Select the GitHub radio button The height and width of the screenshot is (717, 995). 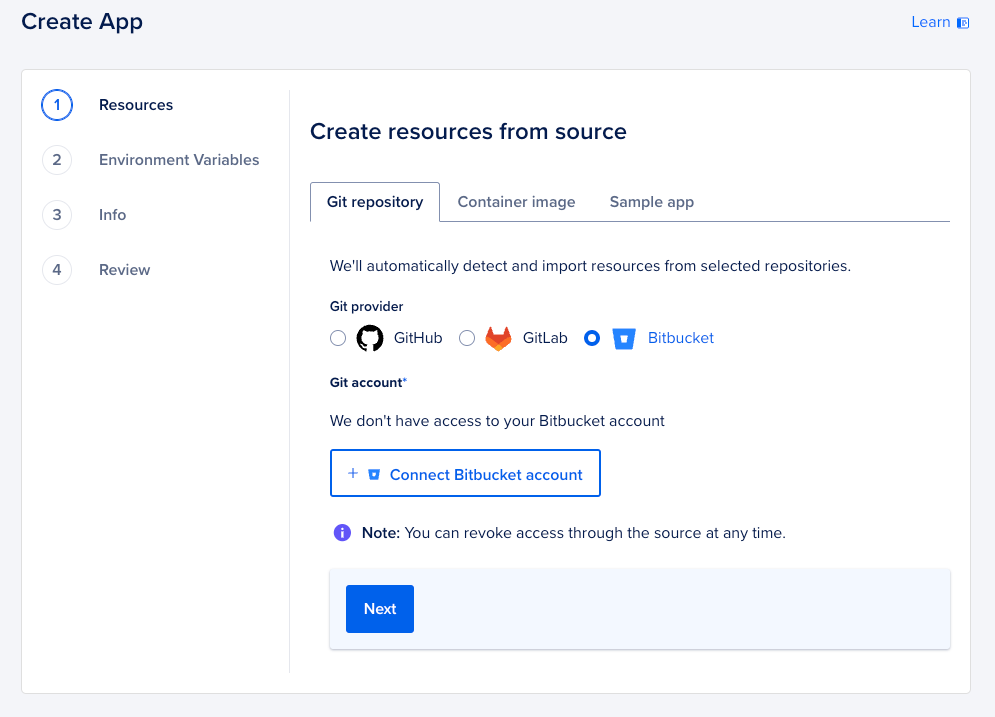(338, 338)
